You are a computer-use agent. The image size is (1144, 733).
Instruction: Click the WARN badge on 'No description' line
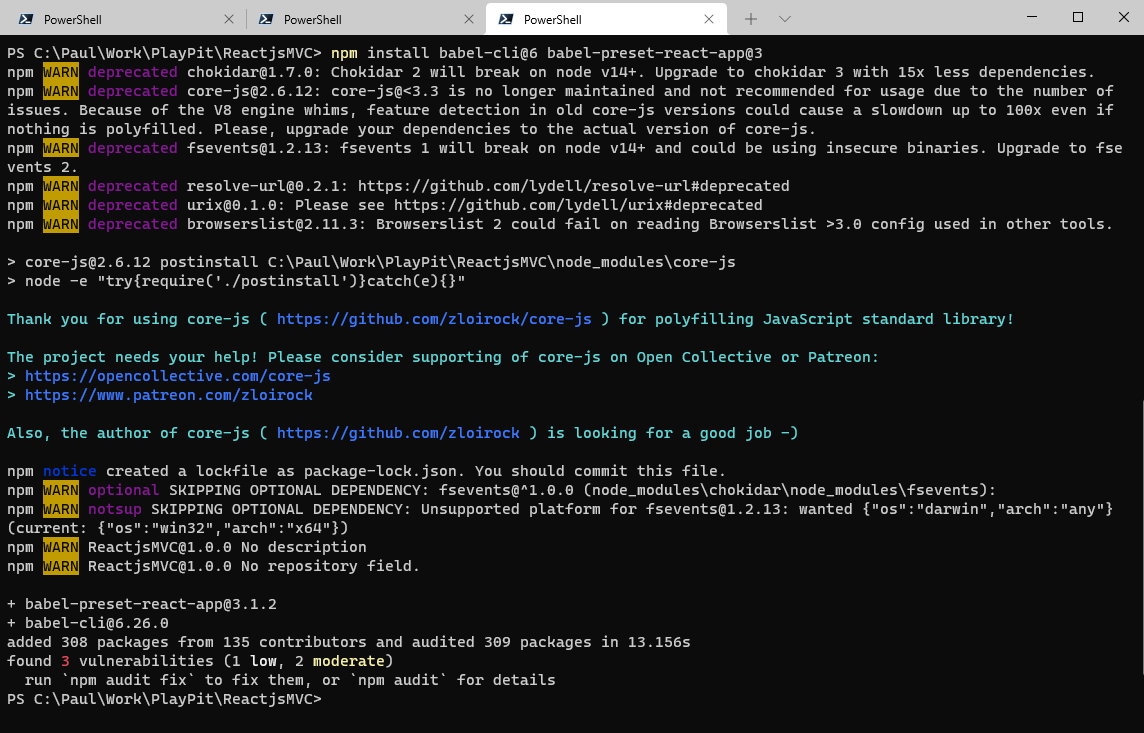coord(61,547)
